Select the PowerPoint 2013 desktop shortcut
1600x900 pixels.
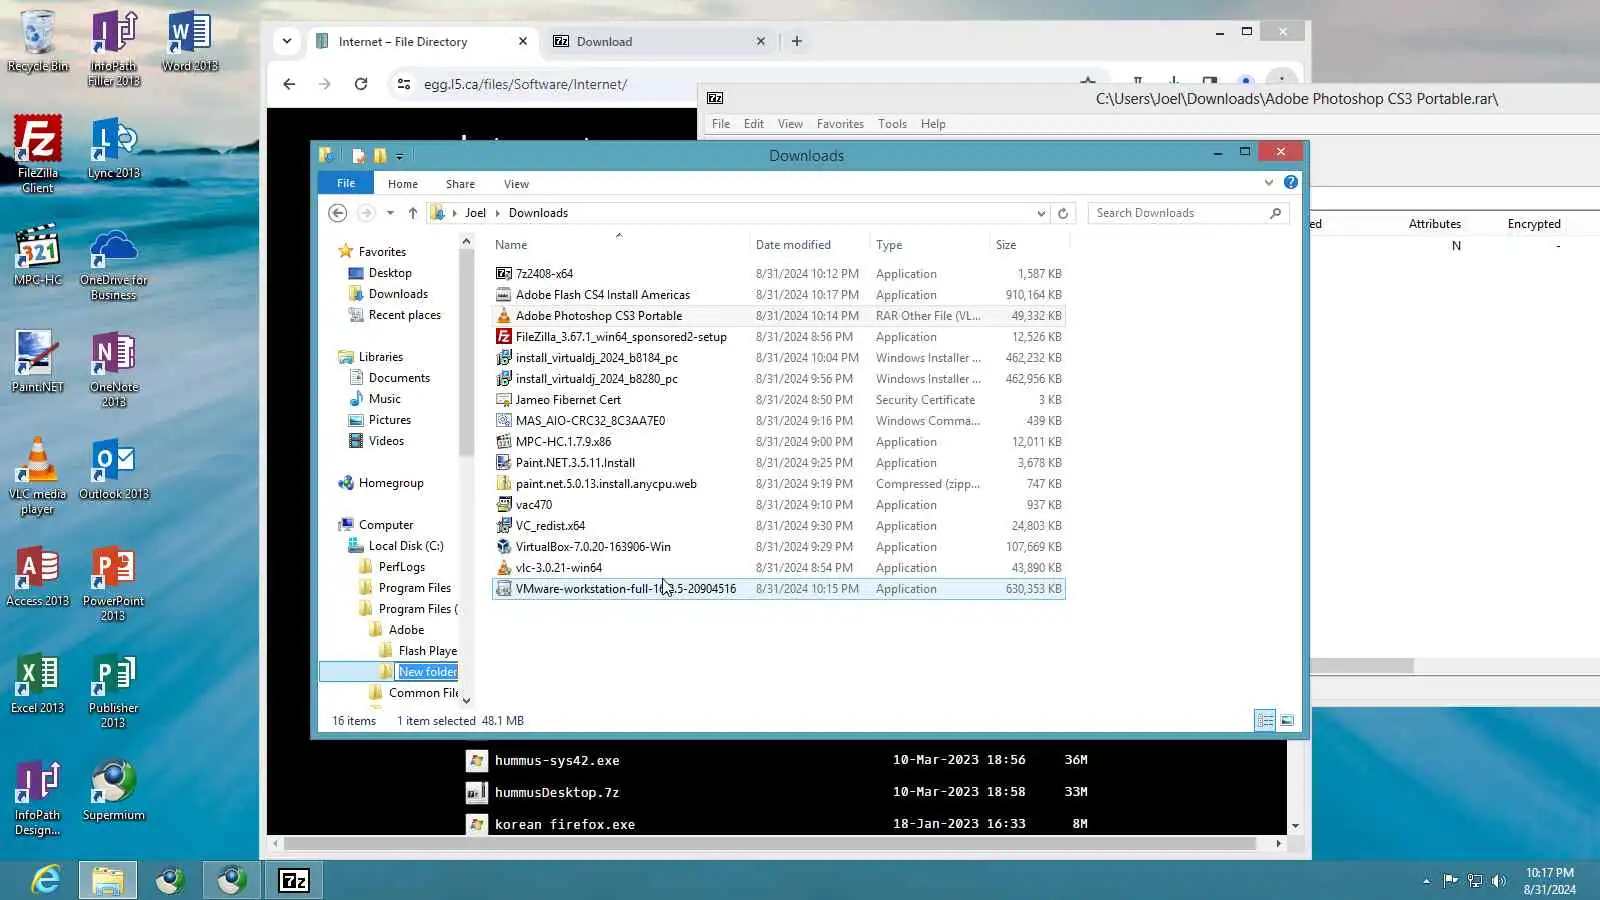click(x=114, y=584)
